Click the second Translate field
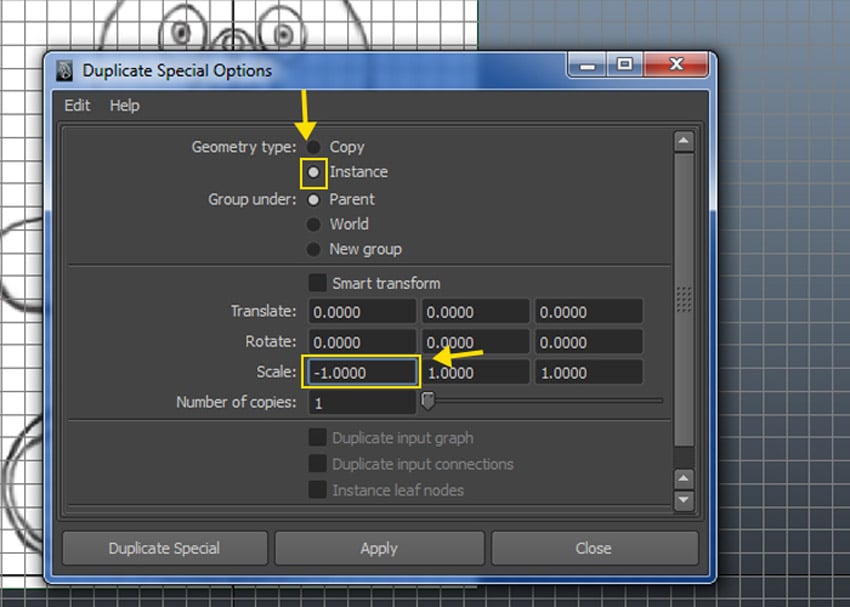The width and height of the screenshot is (850, 607). coord(475,312)
